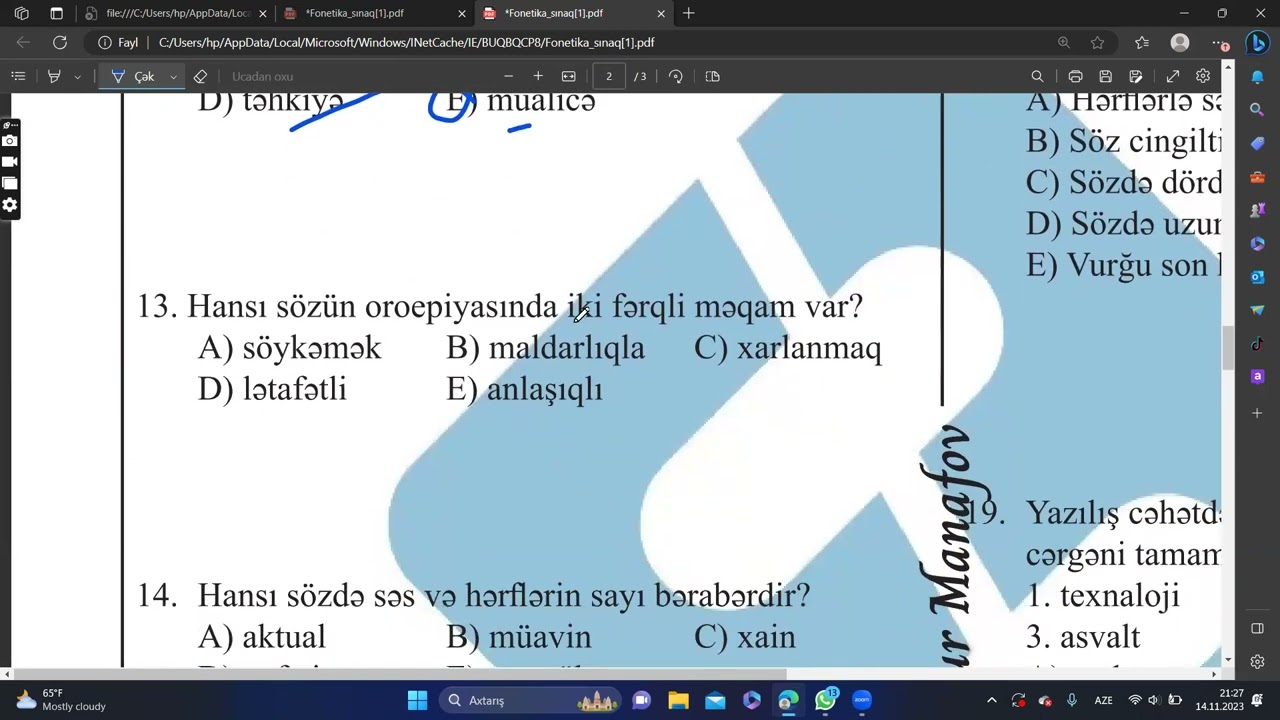Toggle the sidebar layout panel button
Image resolution: width=1280 pixels, height=720 pixels.
coord(1257,628)
